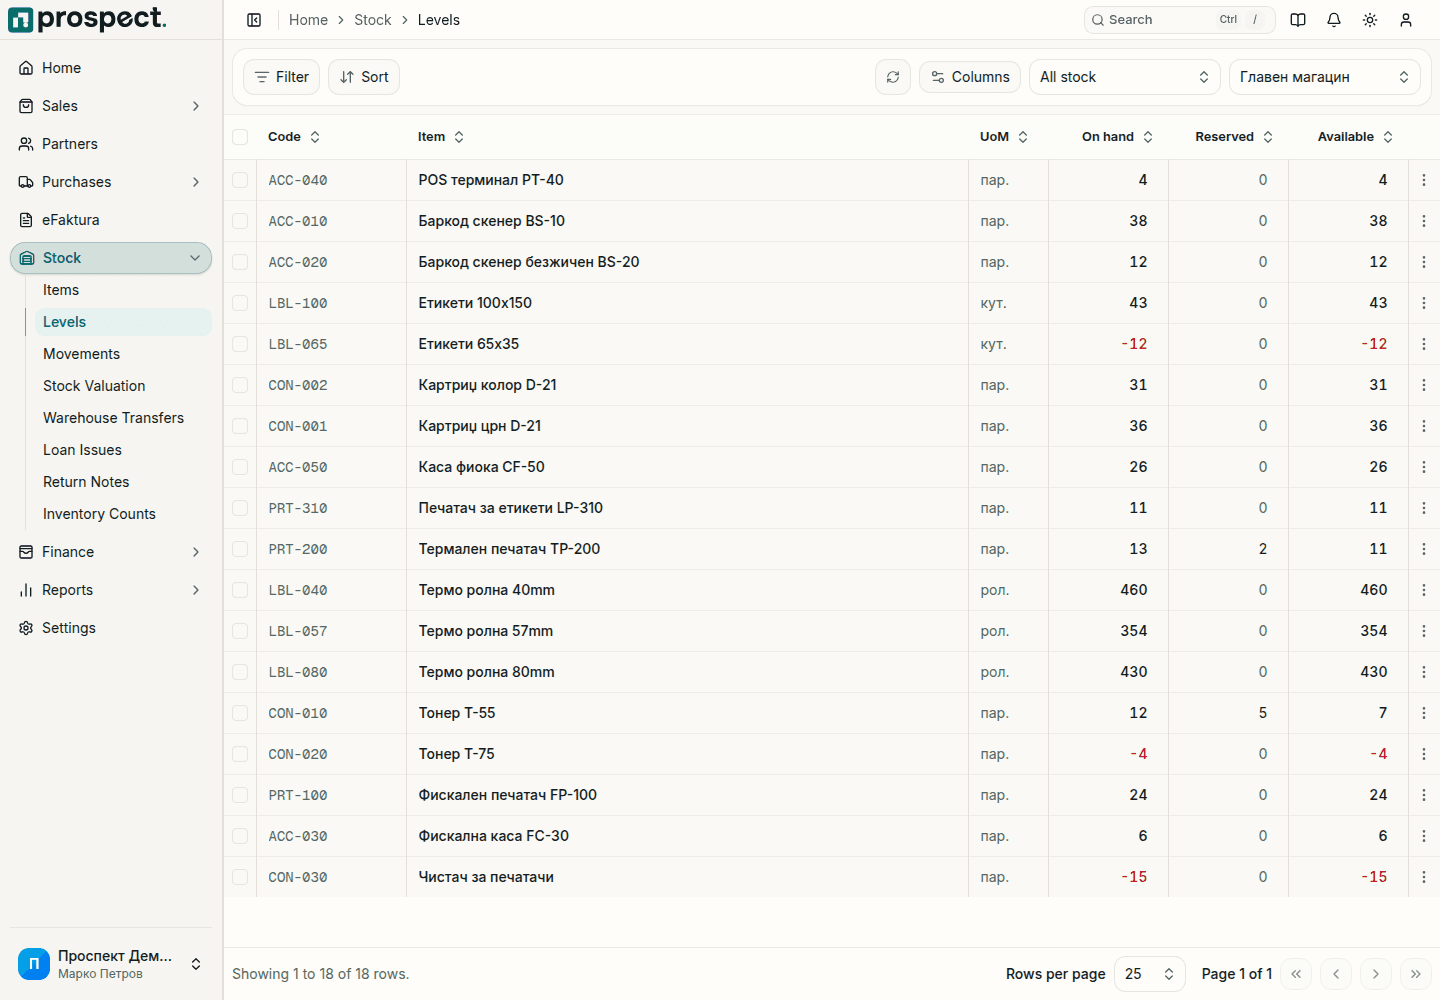Screen dimensions: 1440x1000
Task: Select all rows with the header checkbox
Action: point(240,137)
